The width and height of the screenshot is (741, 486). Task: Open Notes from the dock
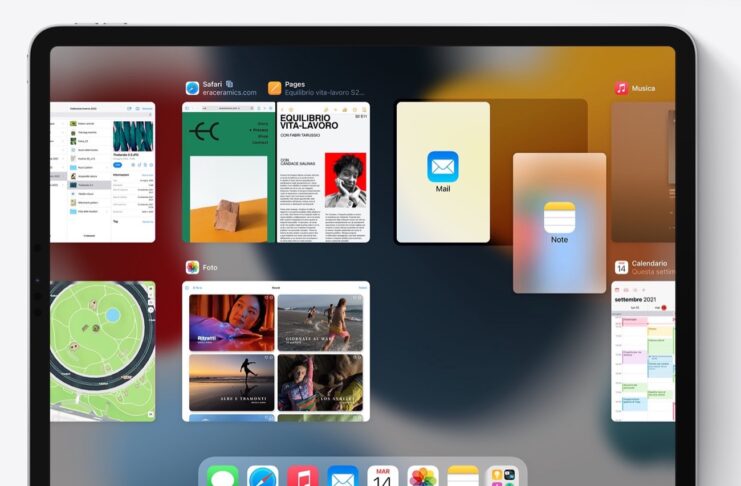click(x=463, y=476)
